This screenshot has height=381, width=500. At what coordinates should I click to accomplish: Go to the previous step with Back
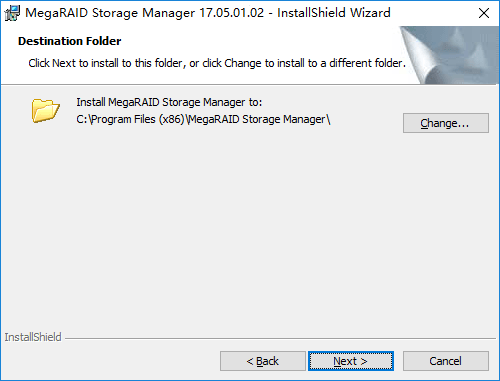click(263, 361)
